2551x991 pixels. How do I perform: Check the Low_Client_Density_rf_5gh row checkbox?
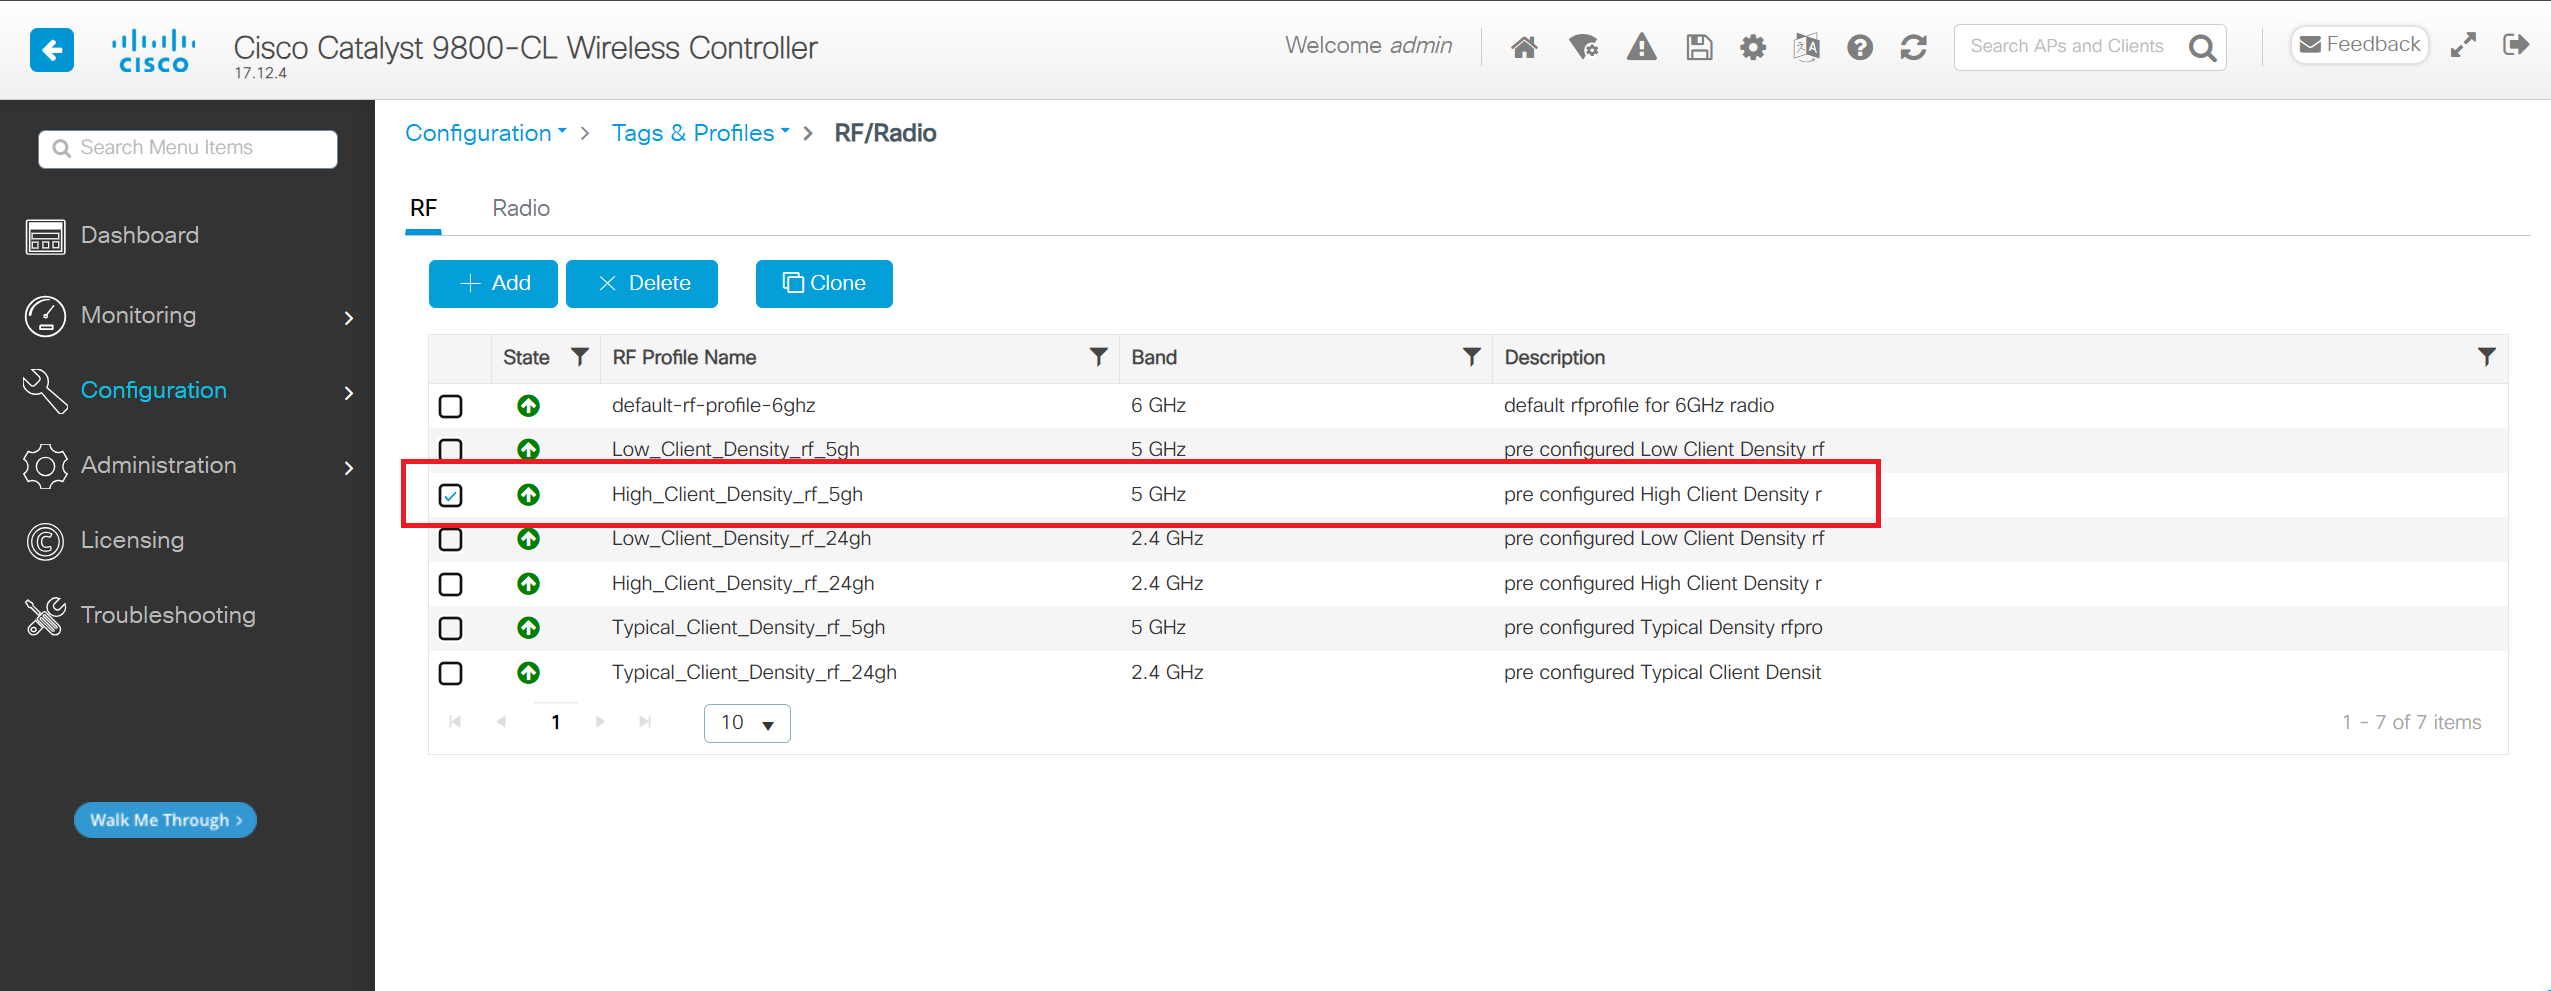(x=451, y=449)
